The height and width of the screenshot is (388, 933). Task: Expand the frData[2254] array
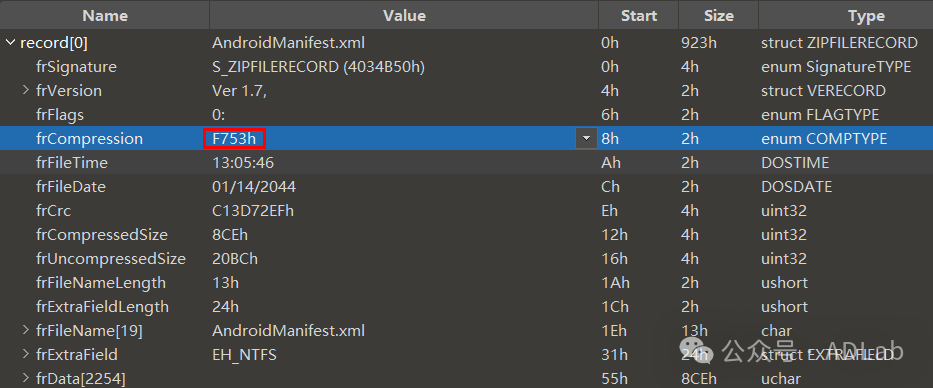point(26,378)
